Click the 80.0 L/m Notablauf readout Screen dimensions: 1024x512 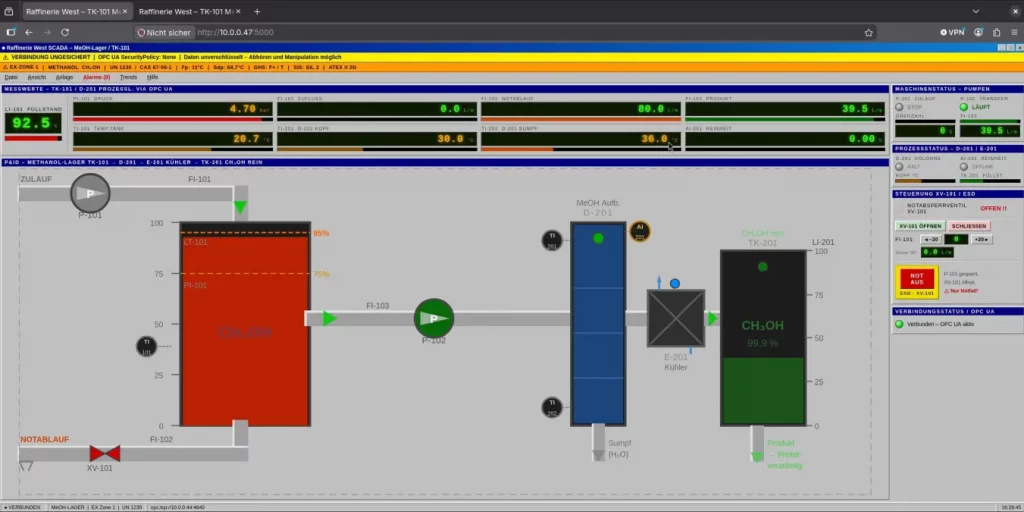(581, 109)
